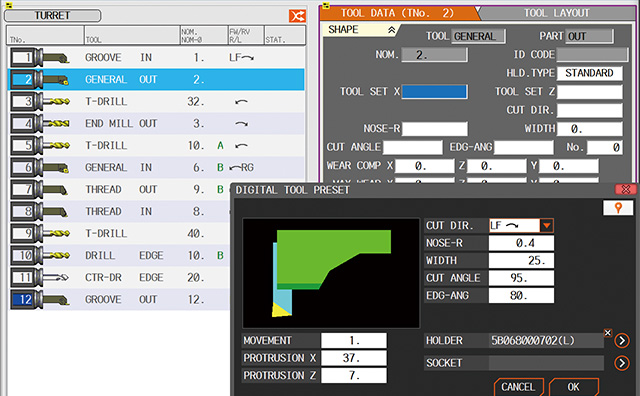Viewport: 640px width, 396px height.
Task: Click the PROTRUSION X value field
Action: click(353, 358)
